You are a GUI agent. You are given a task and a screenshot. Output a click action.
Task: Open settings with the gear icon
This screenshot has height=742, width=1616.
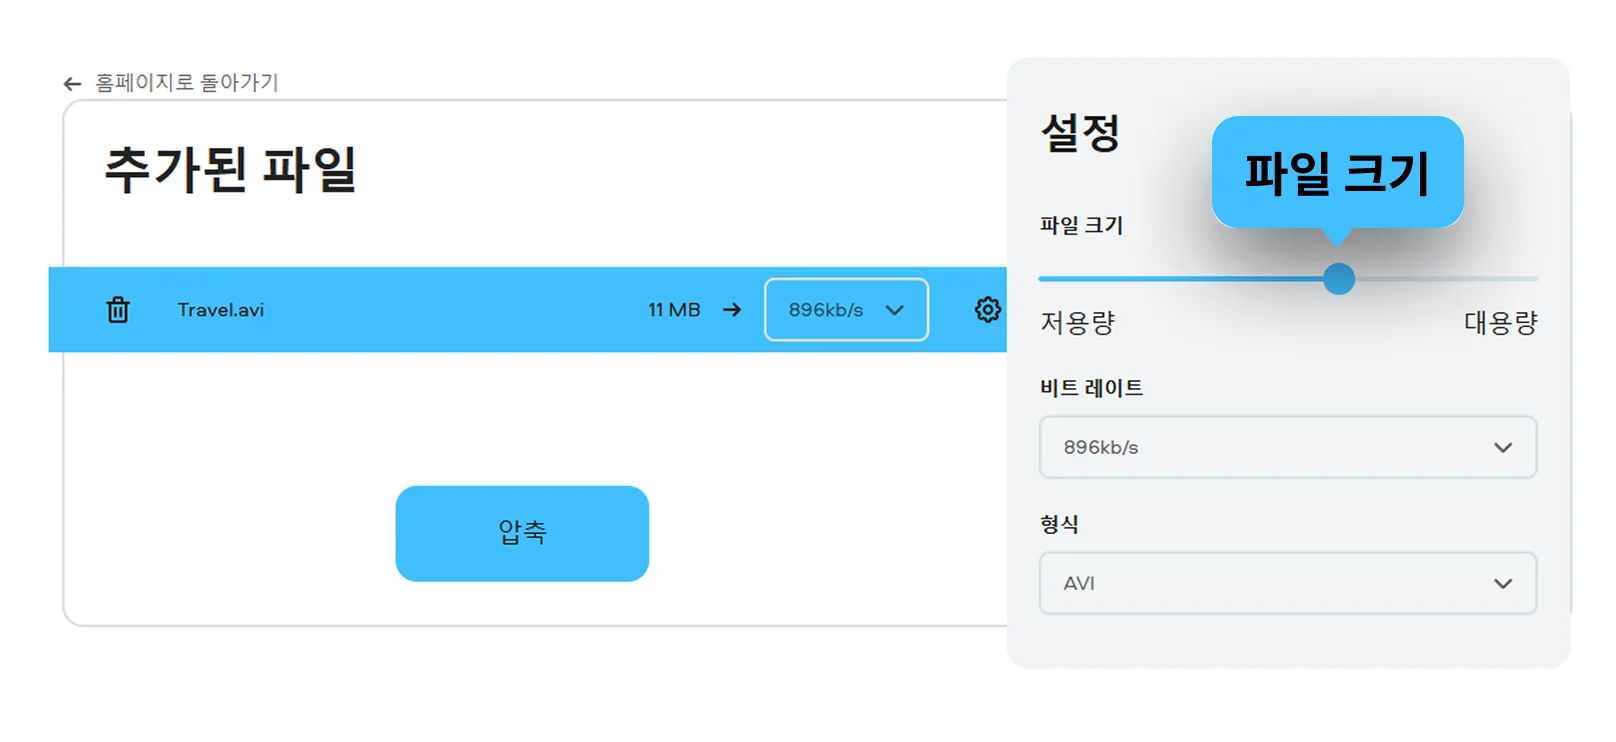pyautogui.click(x=987, y=310)
